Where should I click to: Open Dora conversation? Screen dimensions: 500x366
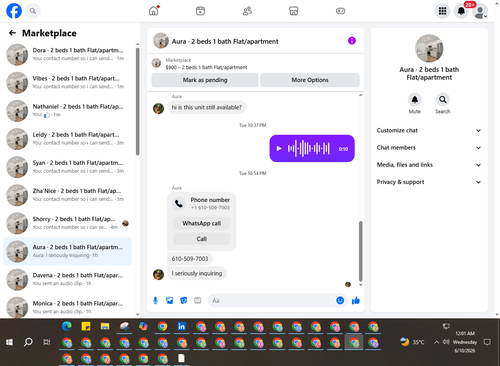click(68, 54)
